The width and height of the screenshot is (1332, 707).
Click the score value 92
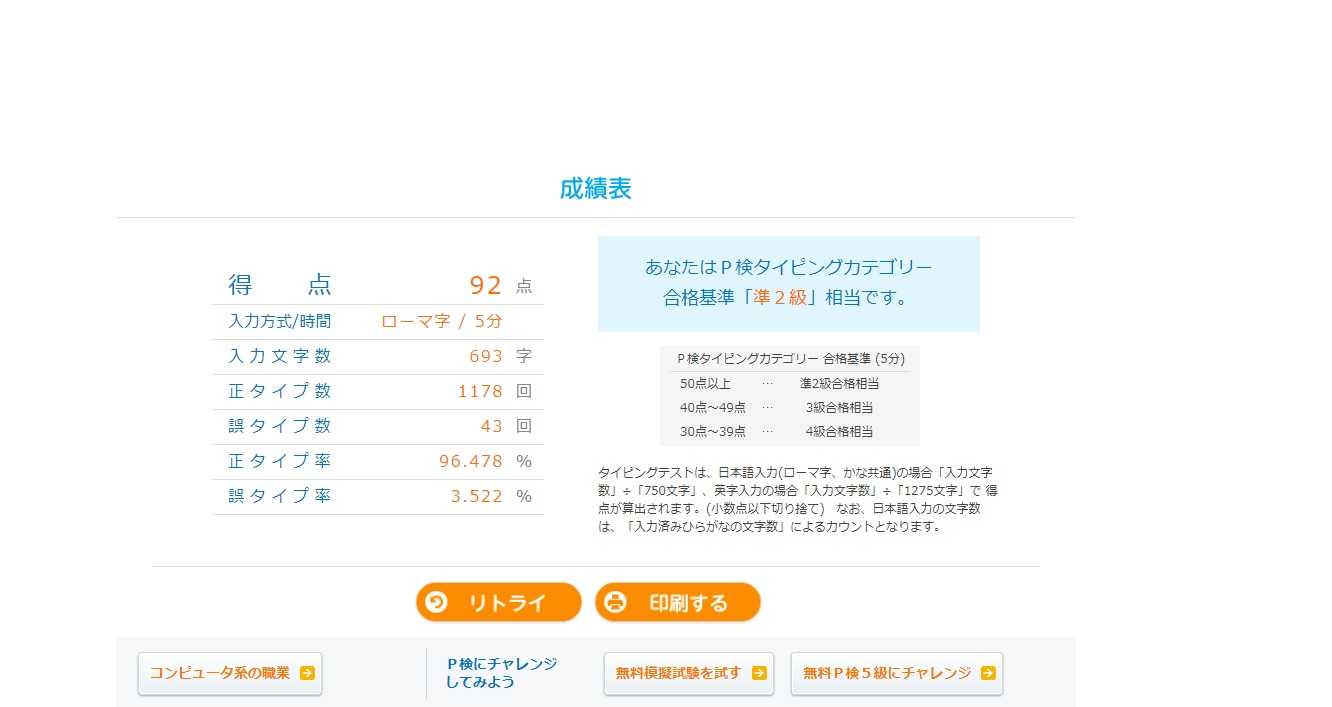pos(486,285)
